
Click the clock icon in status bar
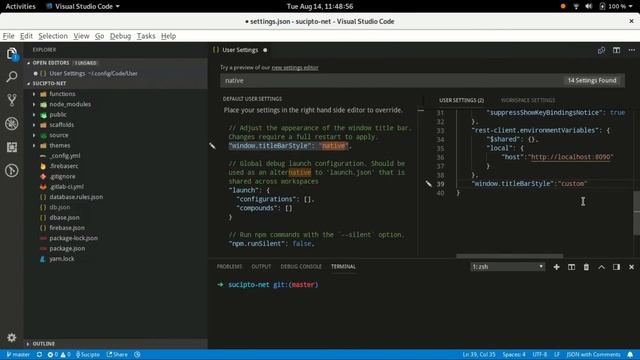coord(137,355)
